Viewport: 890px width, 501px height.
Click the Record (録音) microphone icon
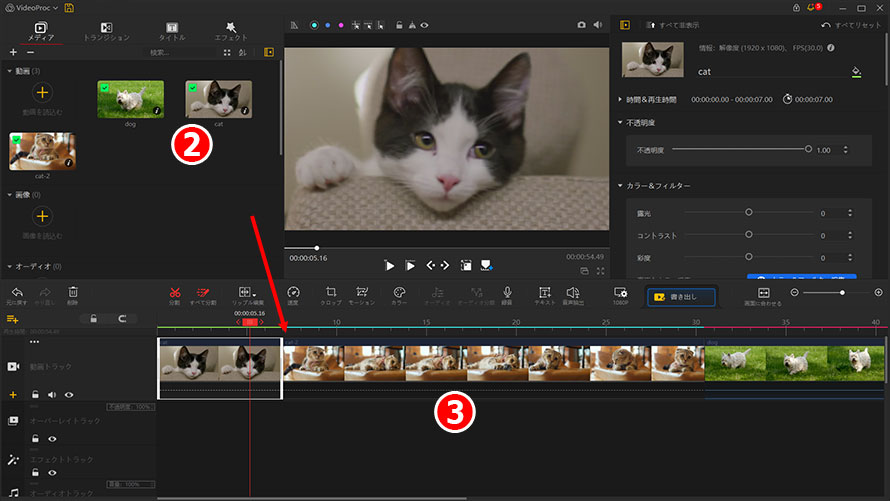pyautogui.click(x=507, y=292)
